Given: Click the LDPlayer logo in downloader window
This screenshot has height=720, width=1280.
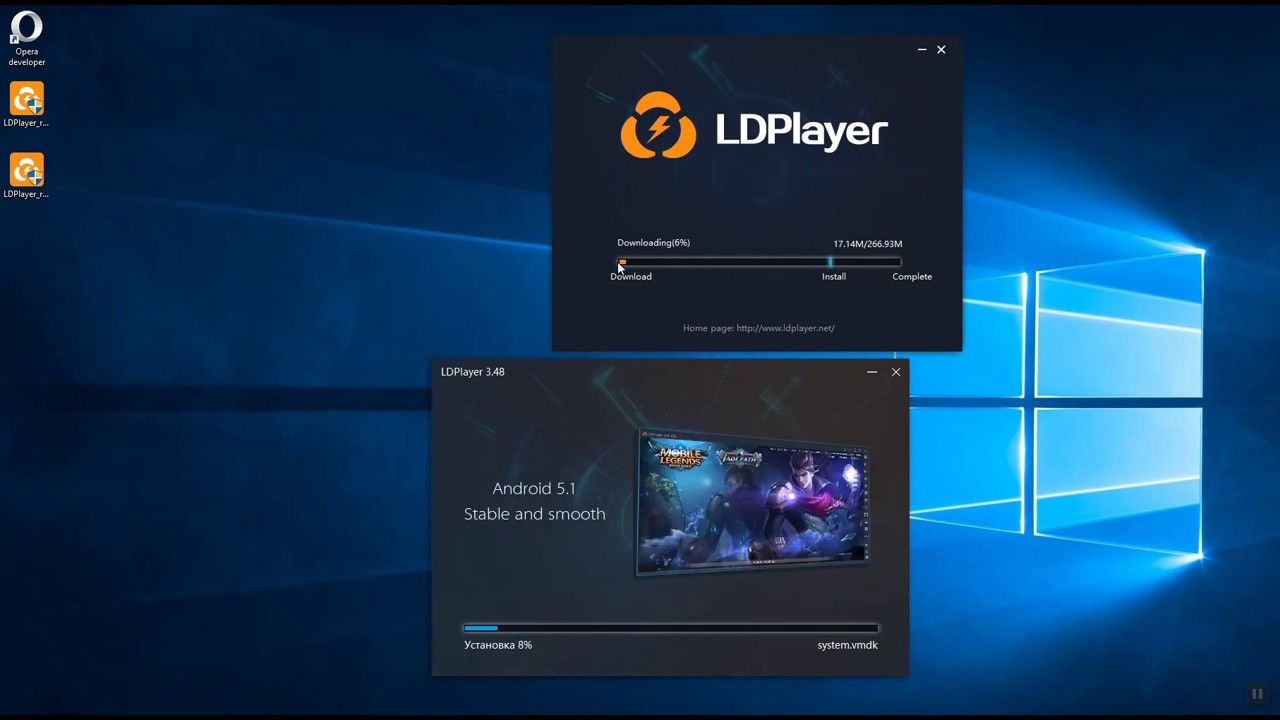Looking at the screenshot, I should [754, 126].
